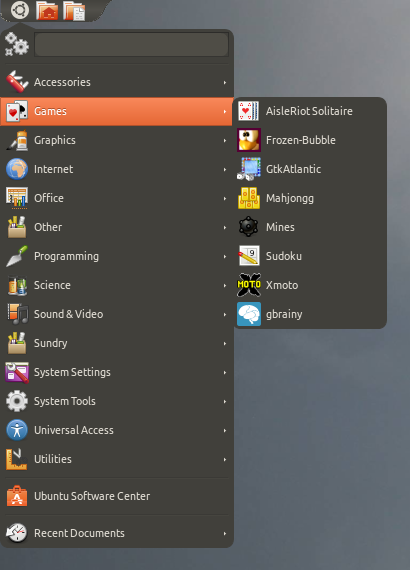Click the GtkAtlantic label text
Image resolution: width=410 pixels, height=570 pixels.
click(x=293, y=169)
